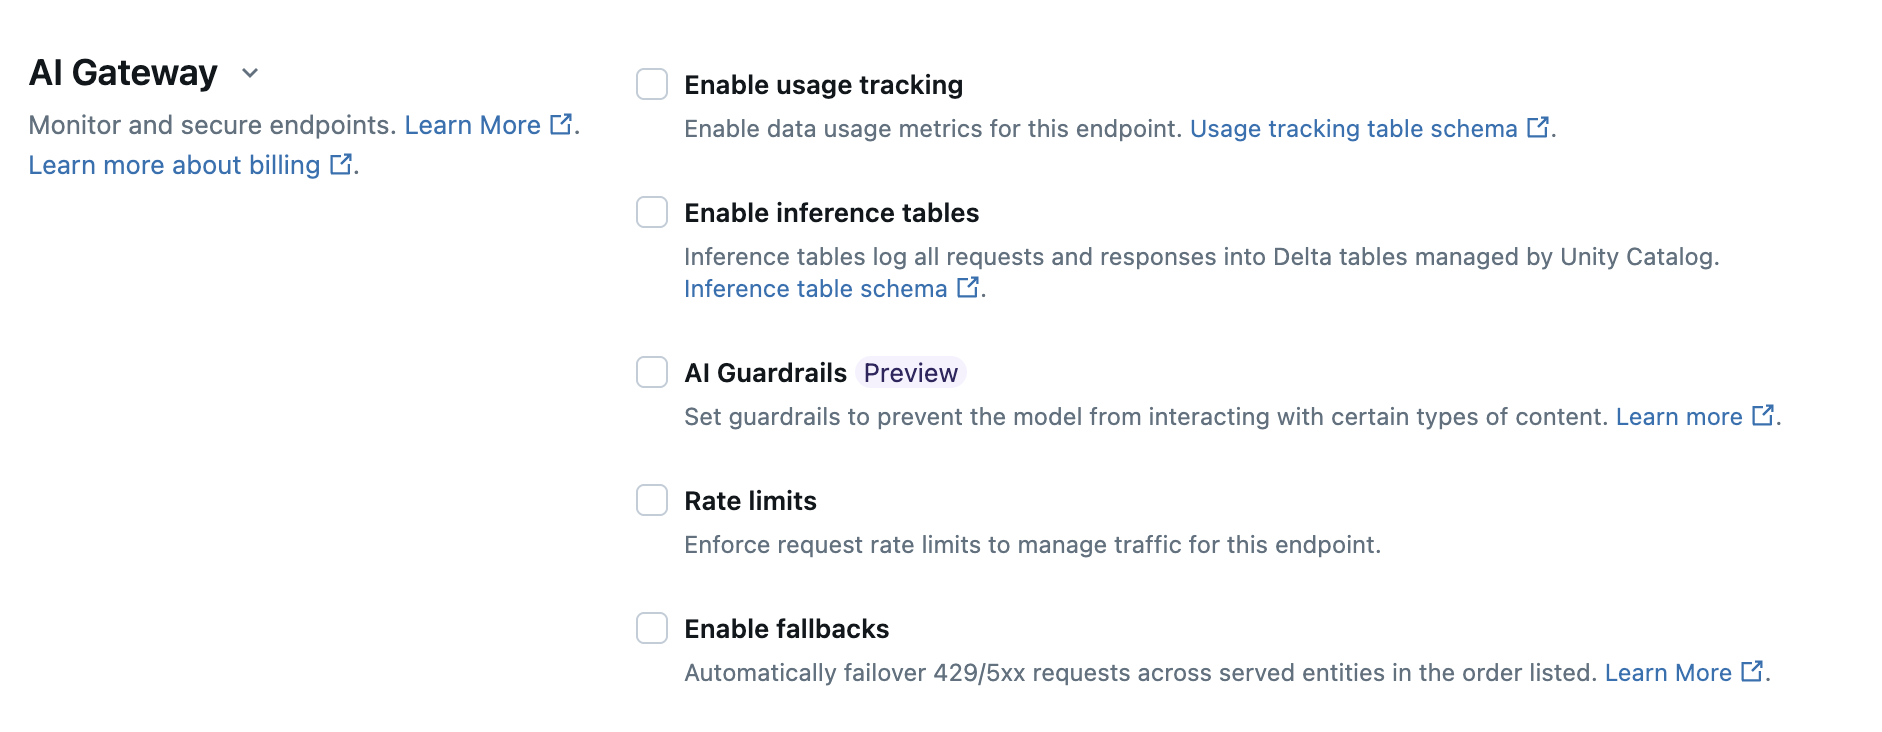Enable fallbacks for failed requests
Image resolution: width=1882 pixels, height=732 pixels.
(x=651, y=628)
